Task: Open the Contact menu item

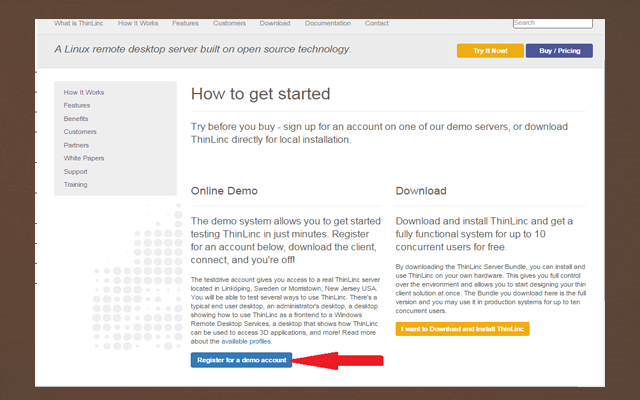Action: coord(376,23)
